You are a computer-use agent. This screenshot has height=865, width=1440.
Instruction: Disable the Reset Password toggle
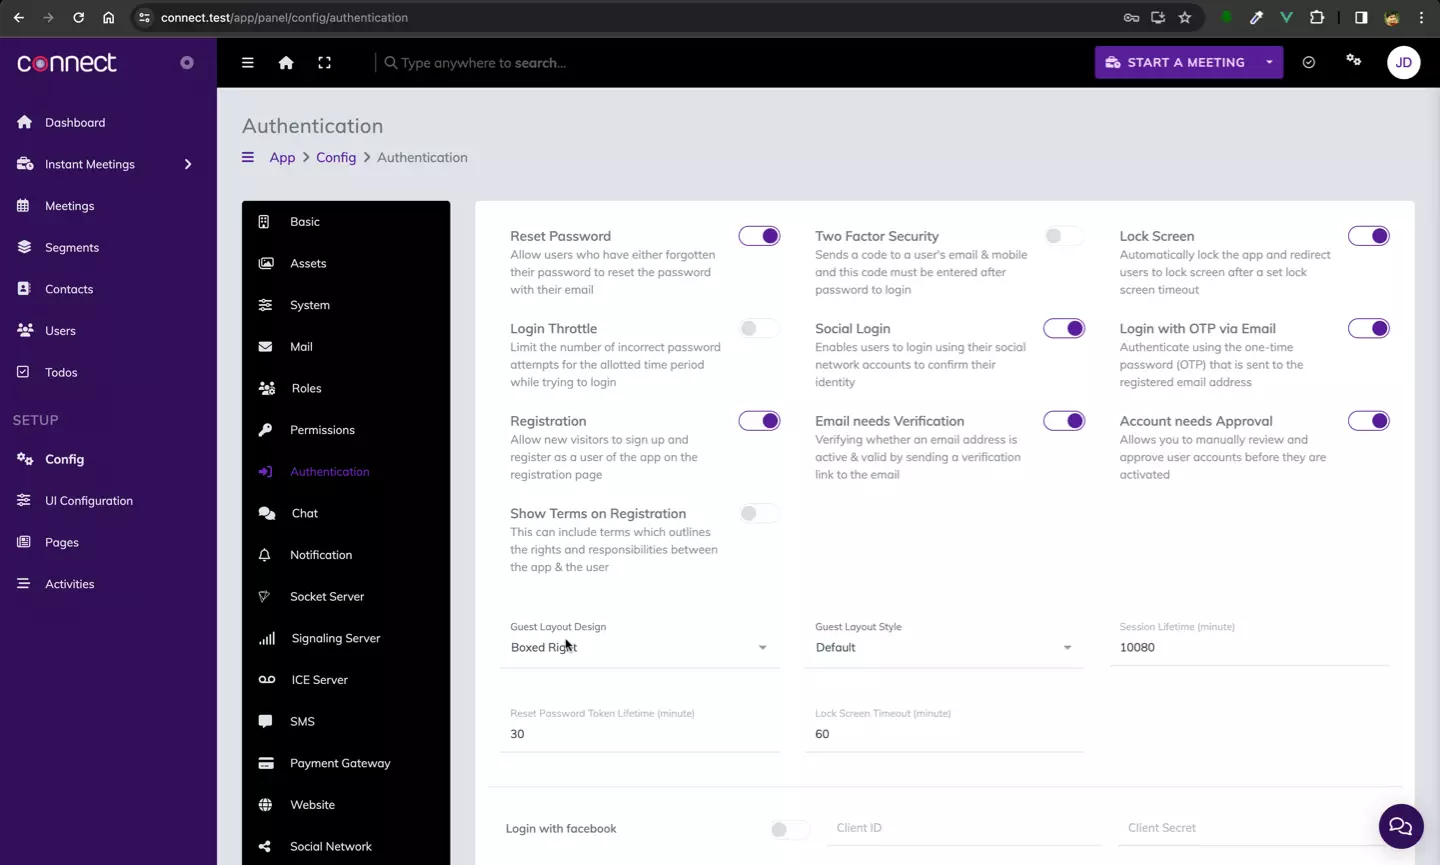tap(759, 236)
